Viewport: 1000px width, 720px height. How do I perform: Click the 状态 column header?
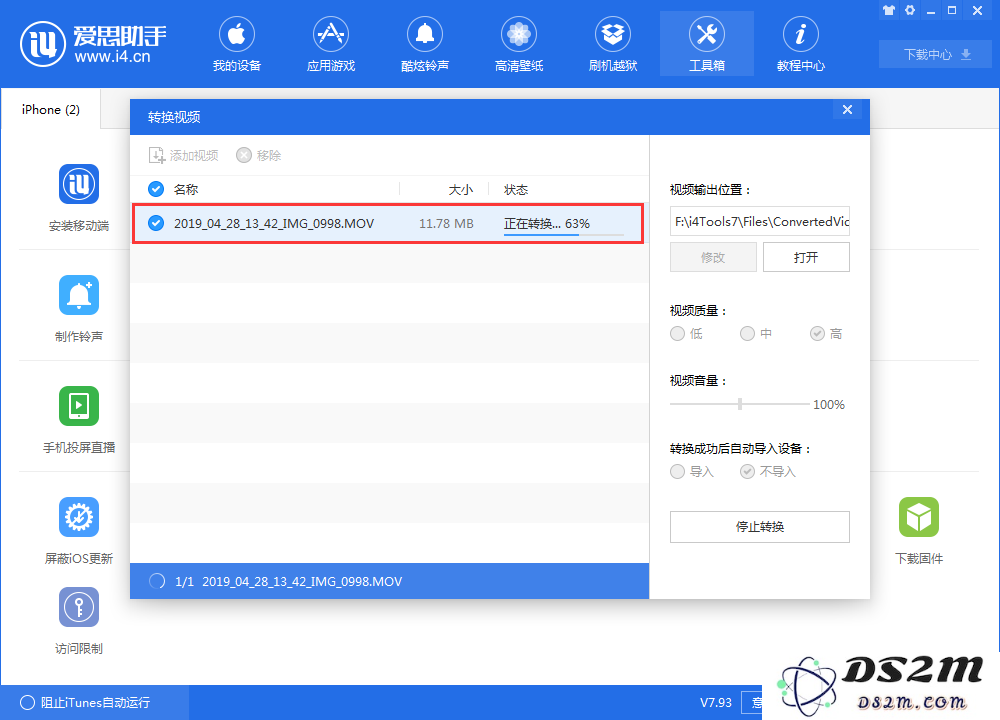point(516,189)
